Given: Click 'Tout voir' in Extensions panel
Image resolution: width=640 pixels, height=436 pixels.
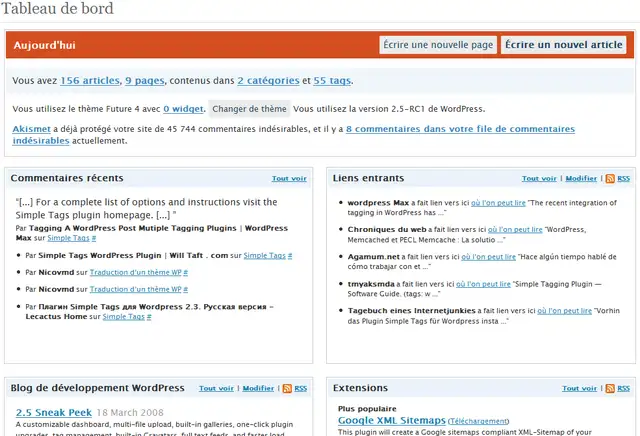Looking at the screenshot, I should tap(580, 388).
